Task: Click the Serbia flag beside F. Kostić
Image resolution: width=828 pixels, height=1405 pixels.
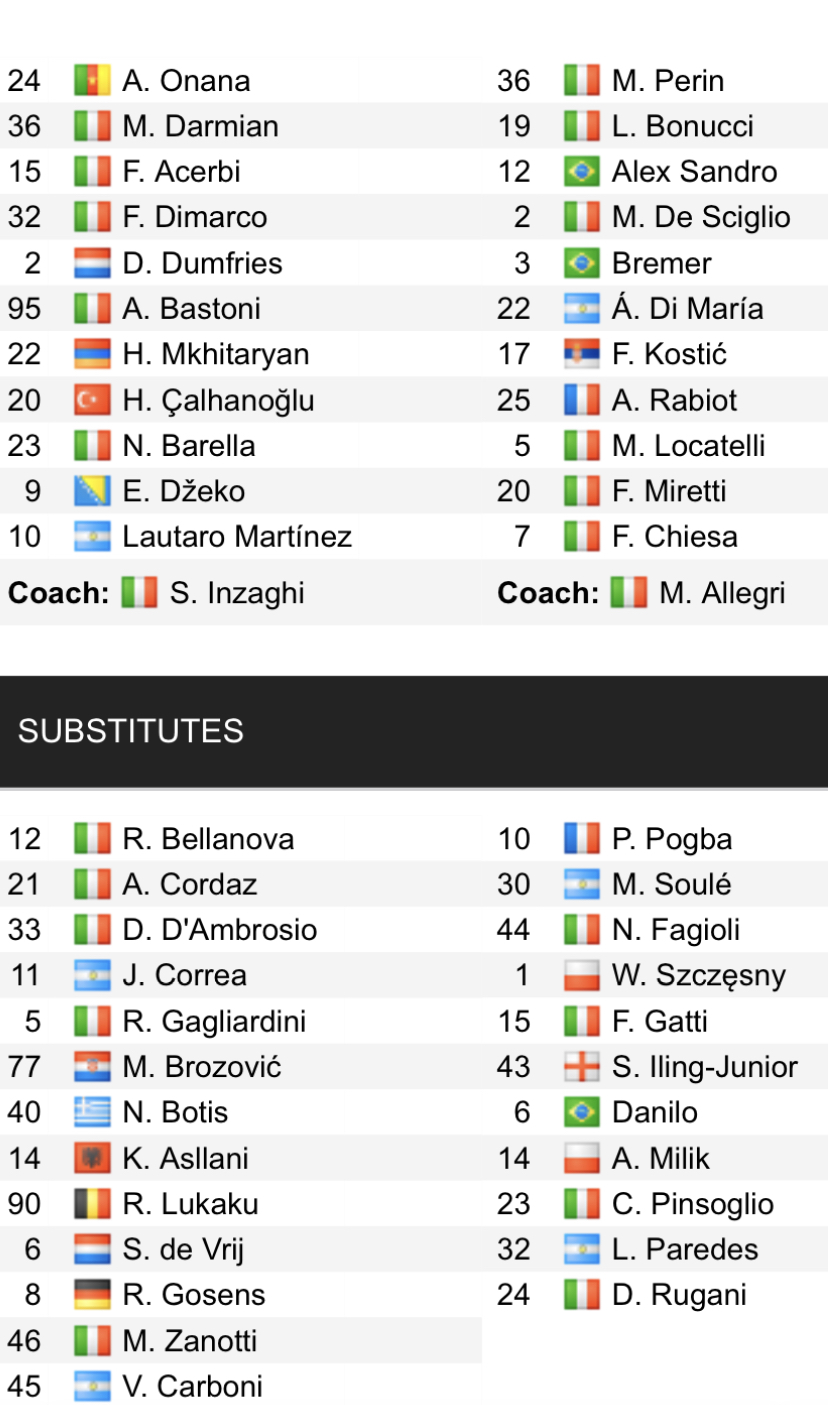Action: (x=582, y=355)
